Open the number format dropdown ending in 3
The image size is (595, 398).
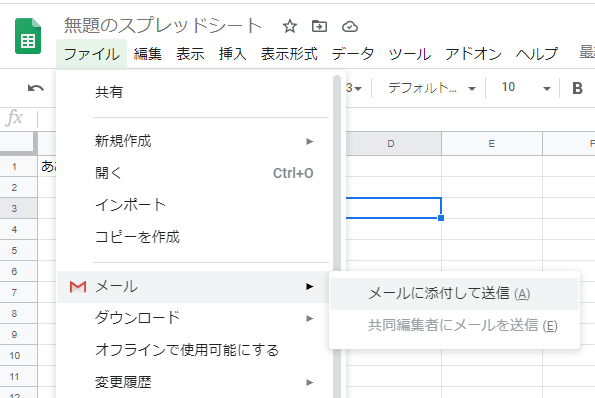point(354,88)
